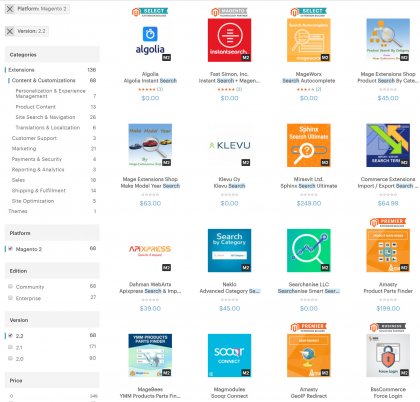The image size is (420, 402).
Task: Check the 2.1 version checkbox
Action: [x=10, y=347]
